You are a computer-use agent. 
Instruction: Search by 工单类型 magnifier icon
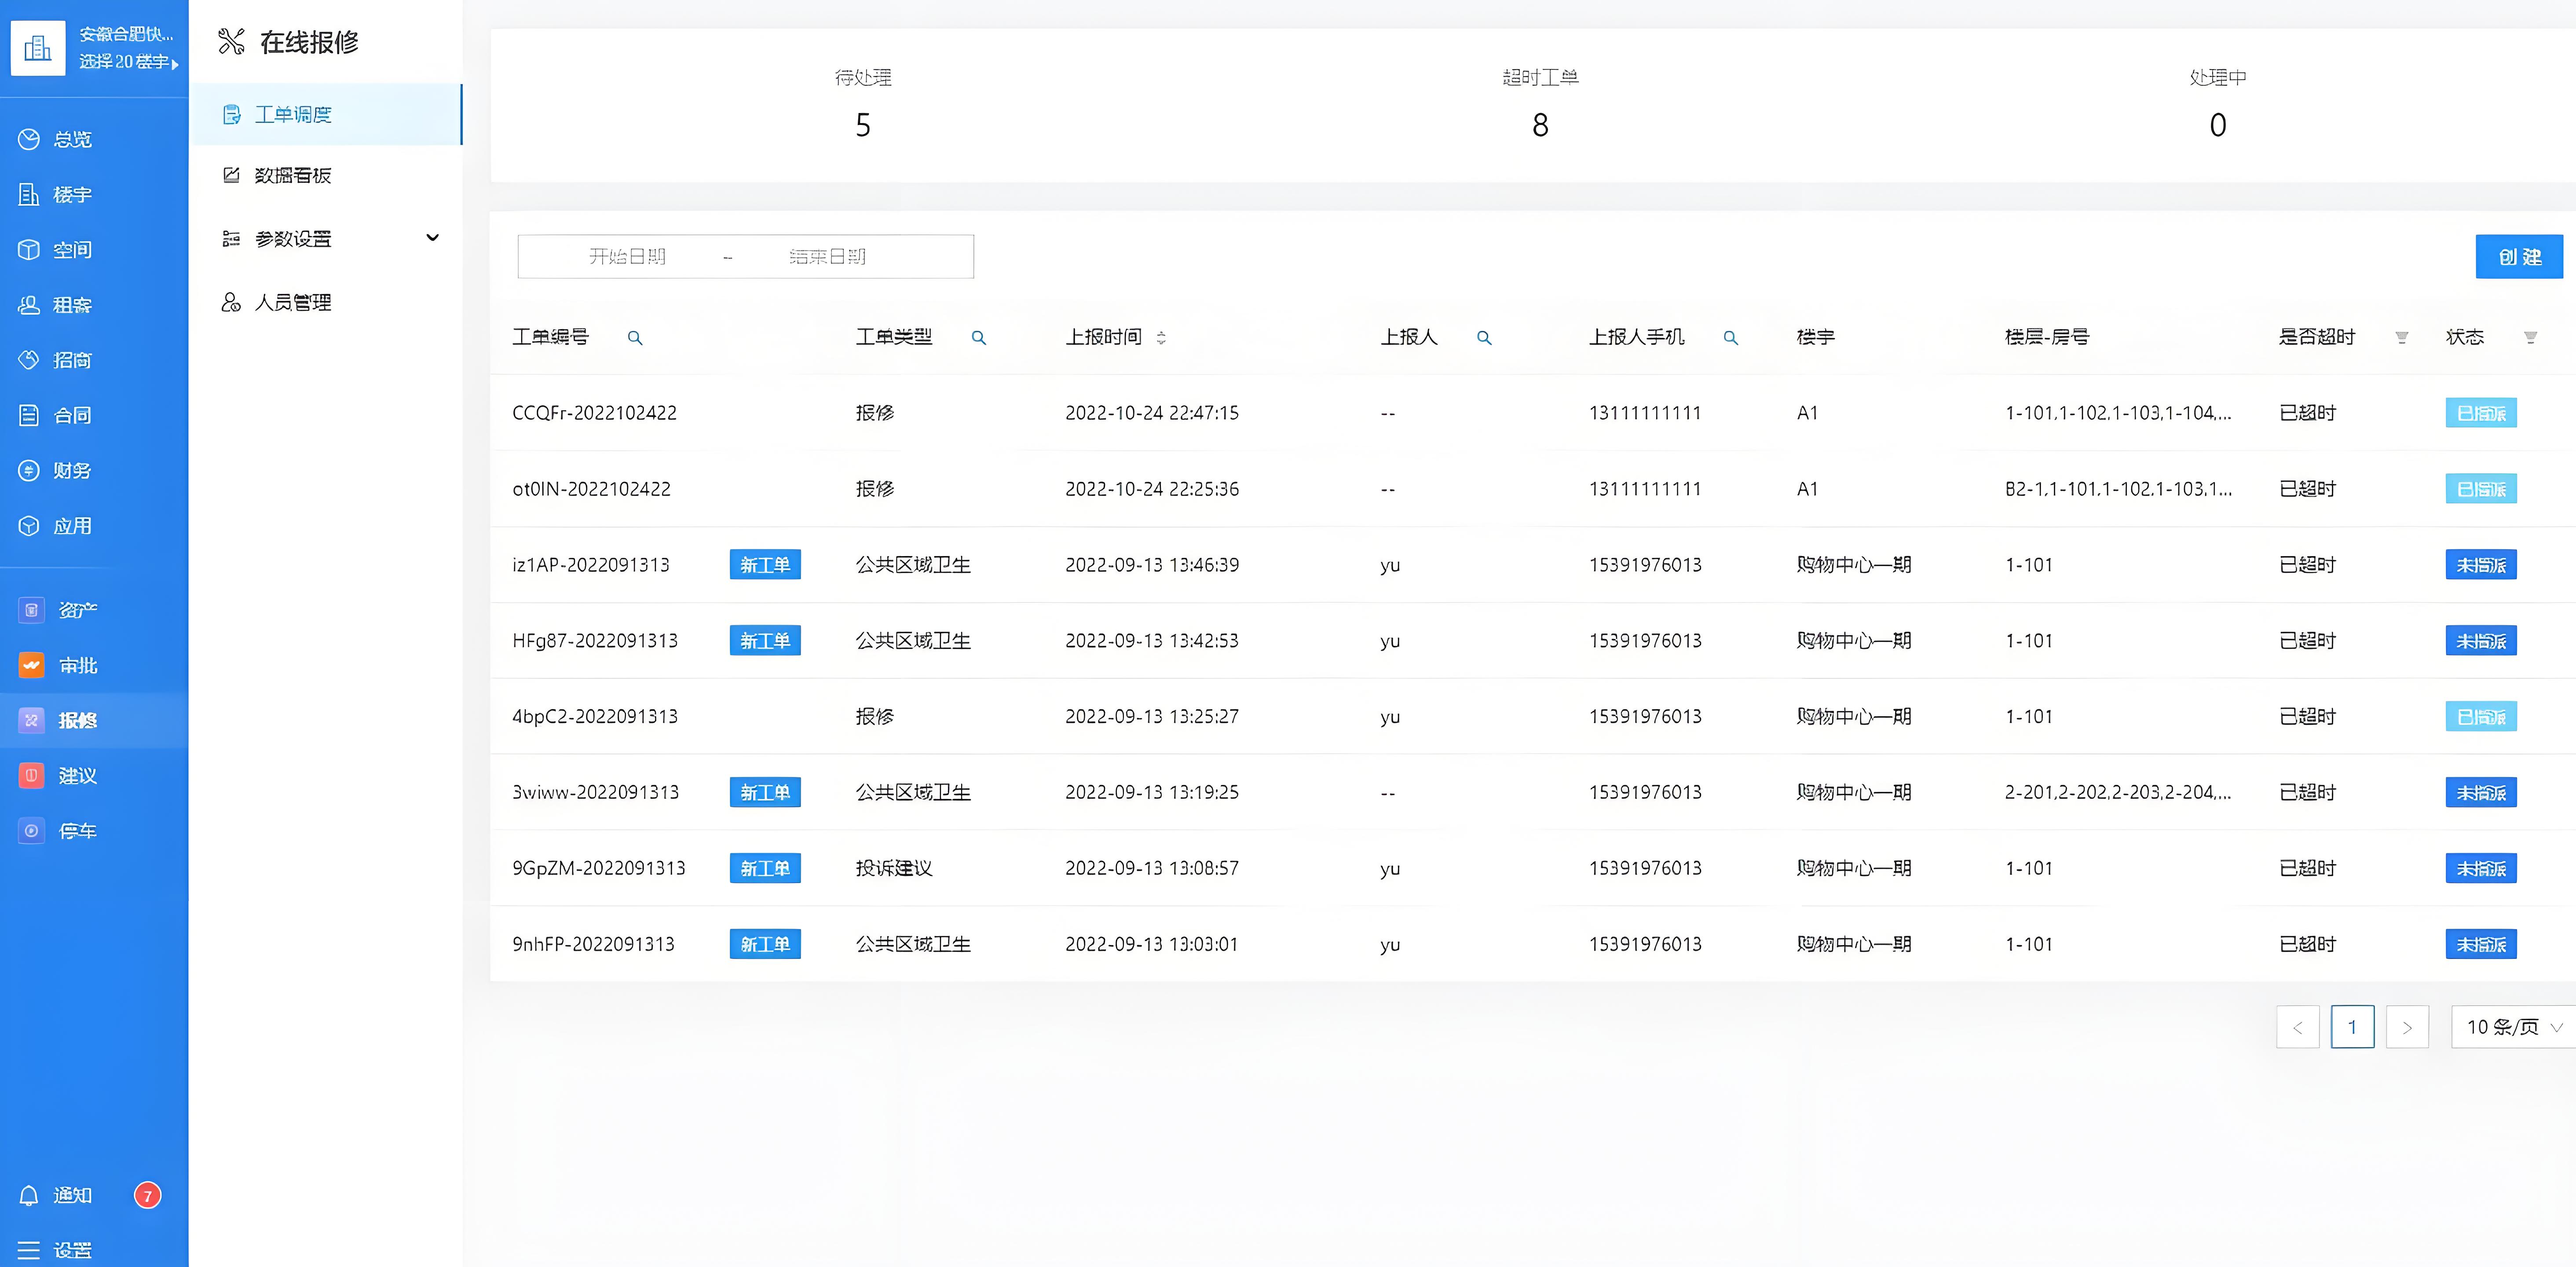coord(979,338)
